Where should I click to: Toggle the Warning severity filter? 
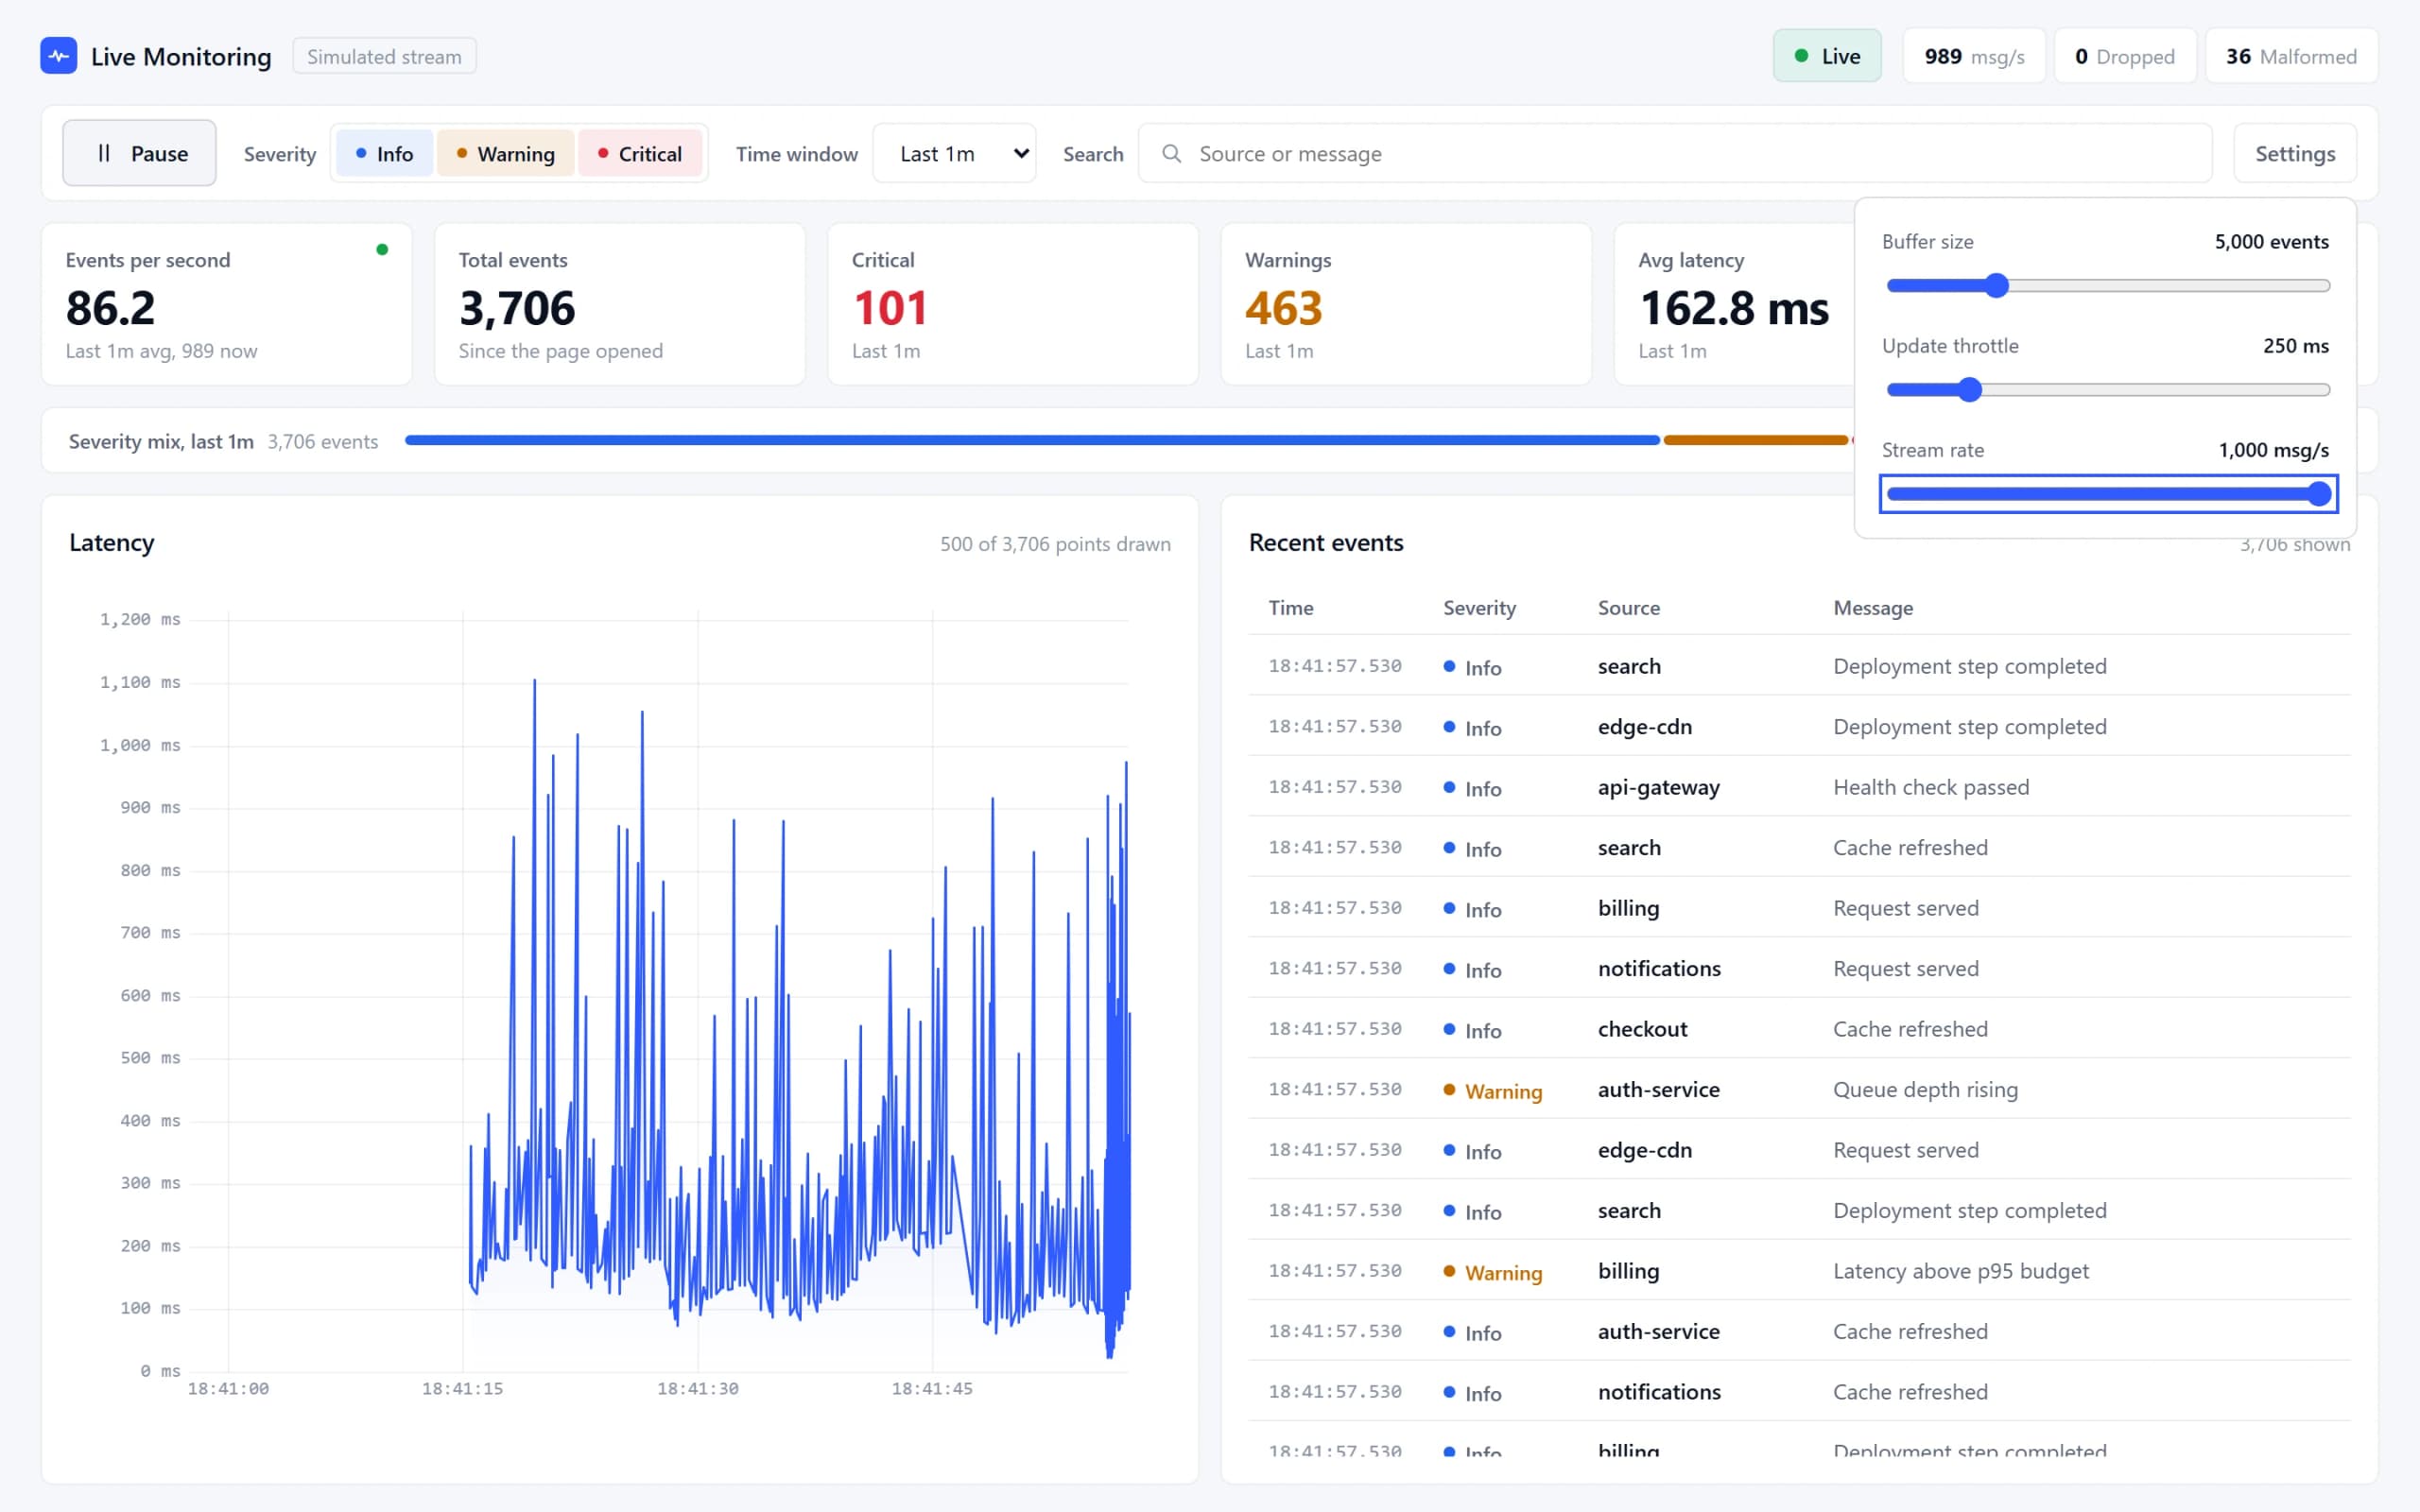coord(505,154)
